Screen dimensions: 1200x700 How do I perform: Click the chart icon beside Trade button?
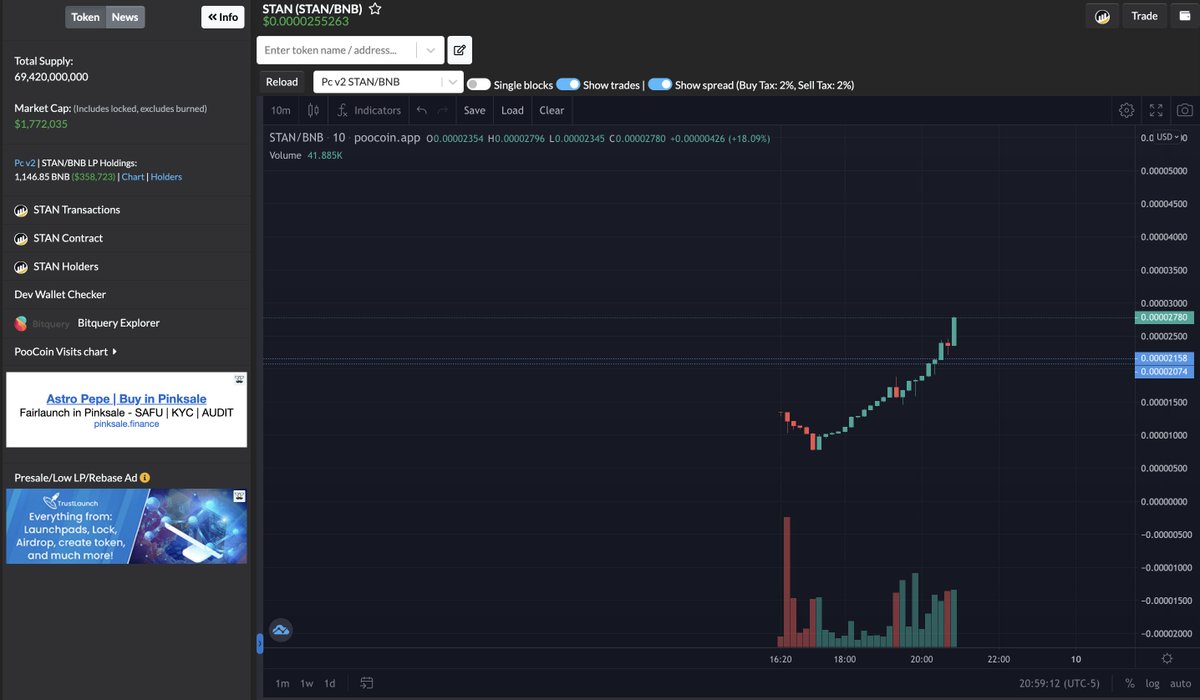(x=1104, y=16)
